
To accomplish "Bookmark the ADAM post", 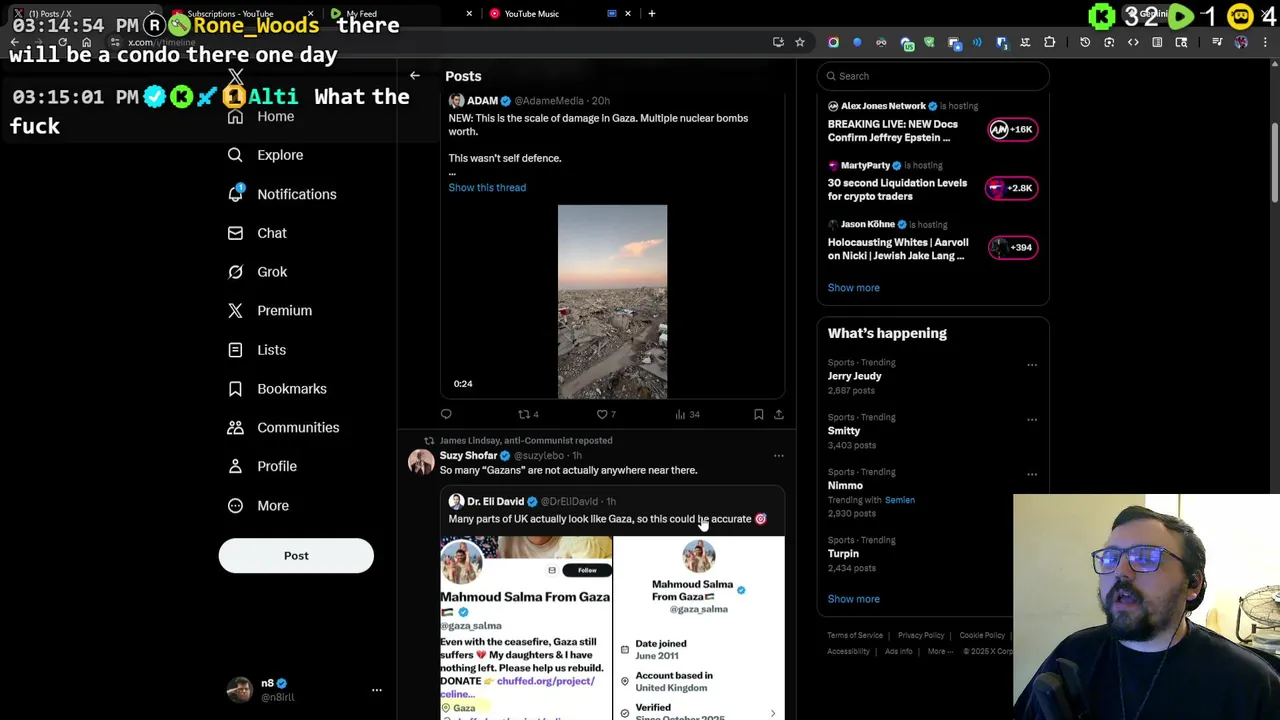I will coord(758,414).
